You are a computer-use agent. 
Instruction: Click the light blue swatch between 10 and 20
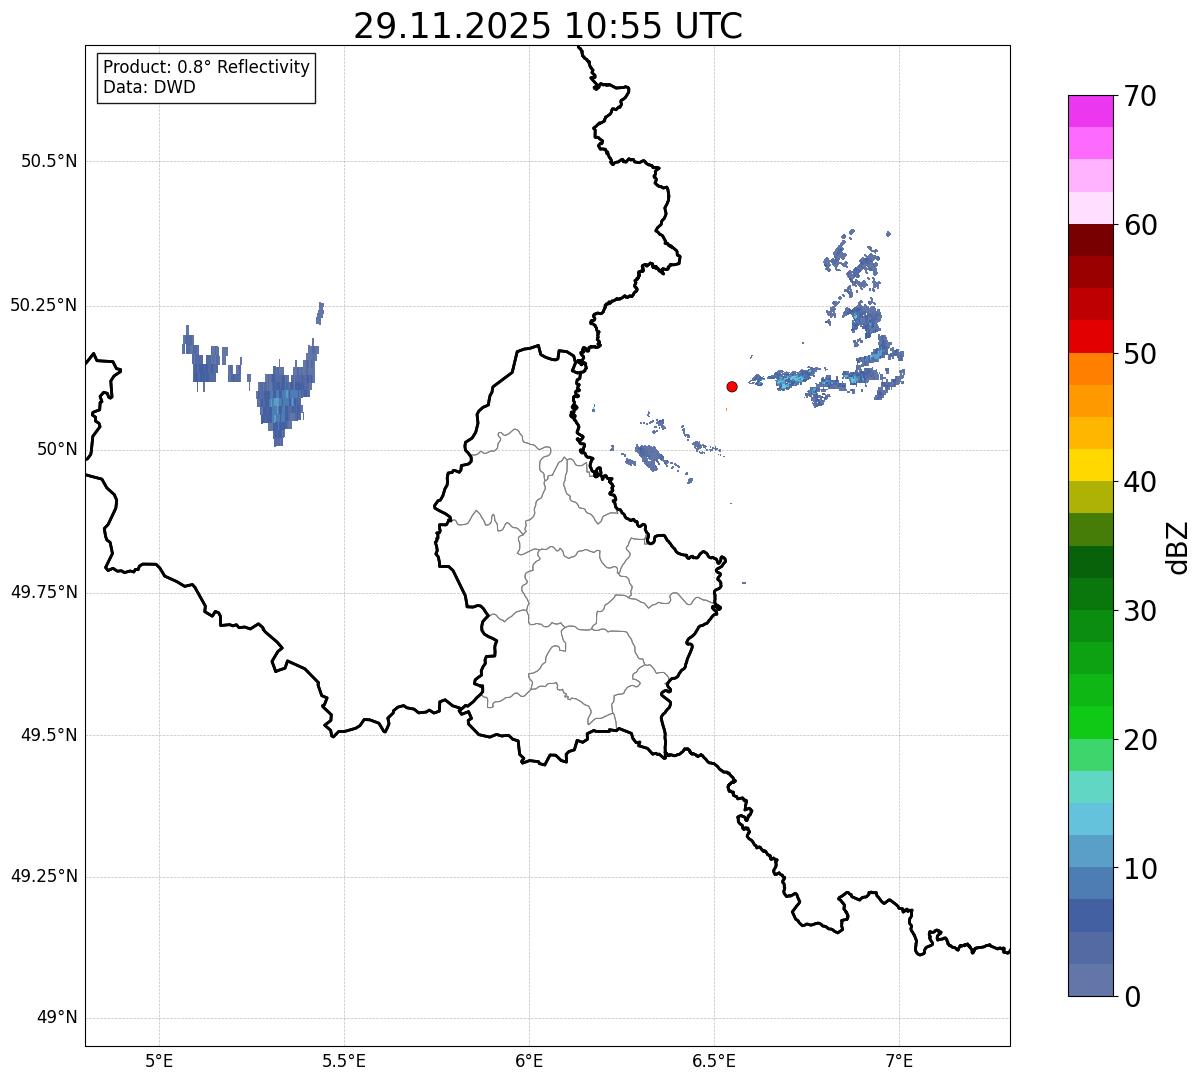coord(1091,819)
